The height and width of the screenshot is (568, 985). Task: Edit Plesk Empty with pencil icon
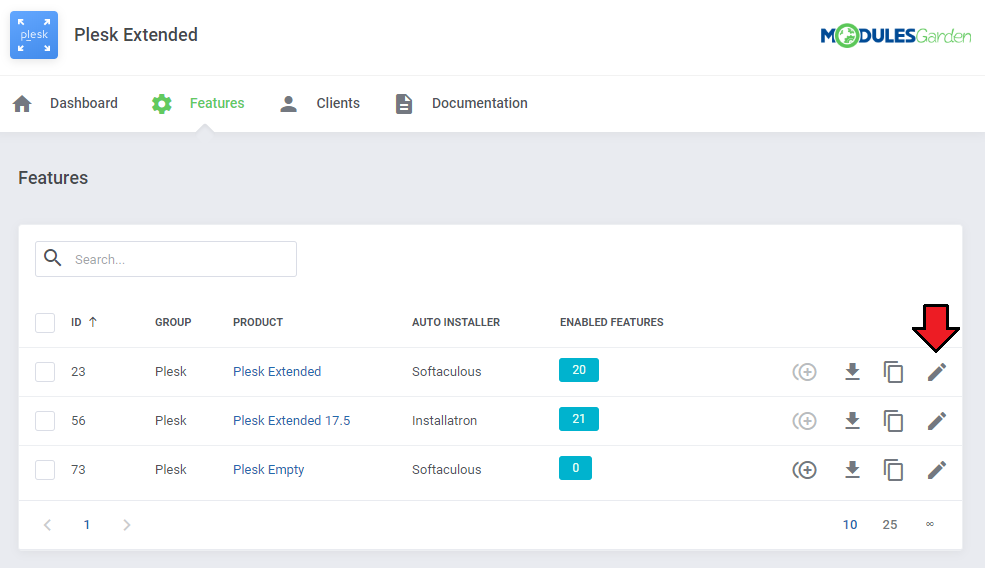pyautogui.click(x=937, y=470)
